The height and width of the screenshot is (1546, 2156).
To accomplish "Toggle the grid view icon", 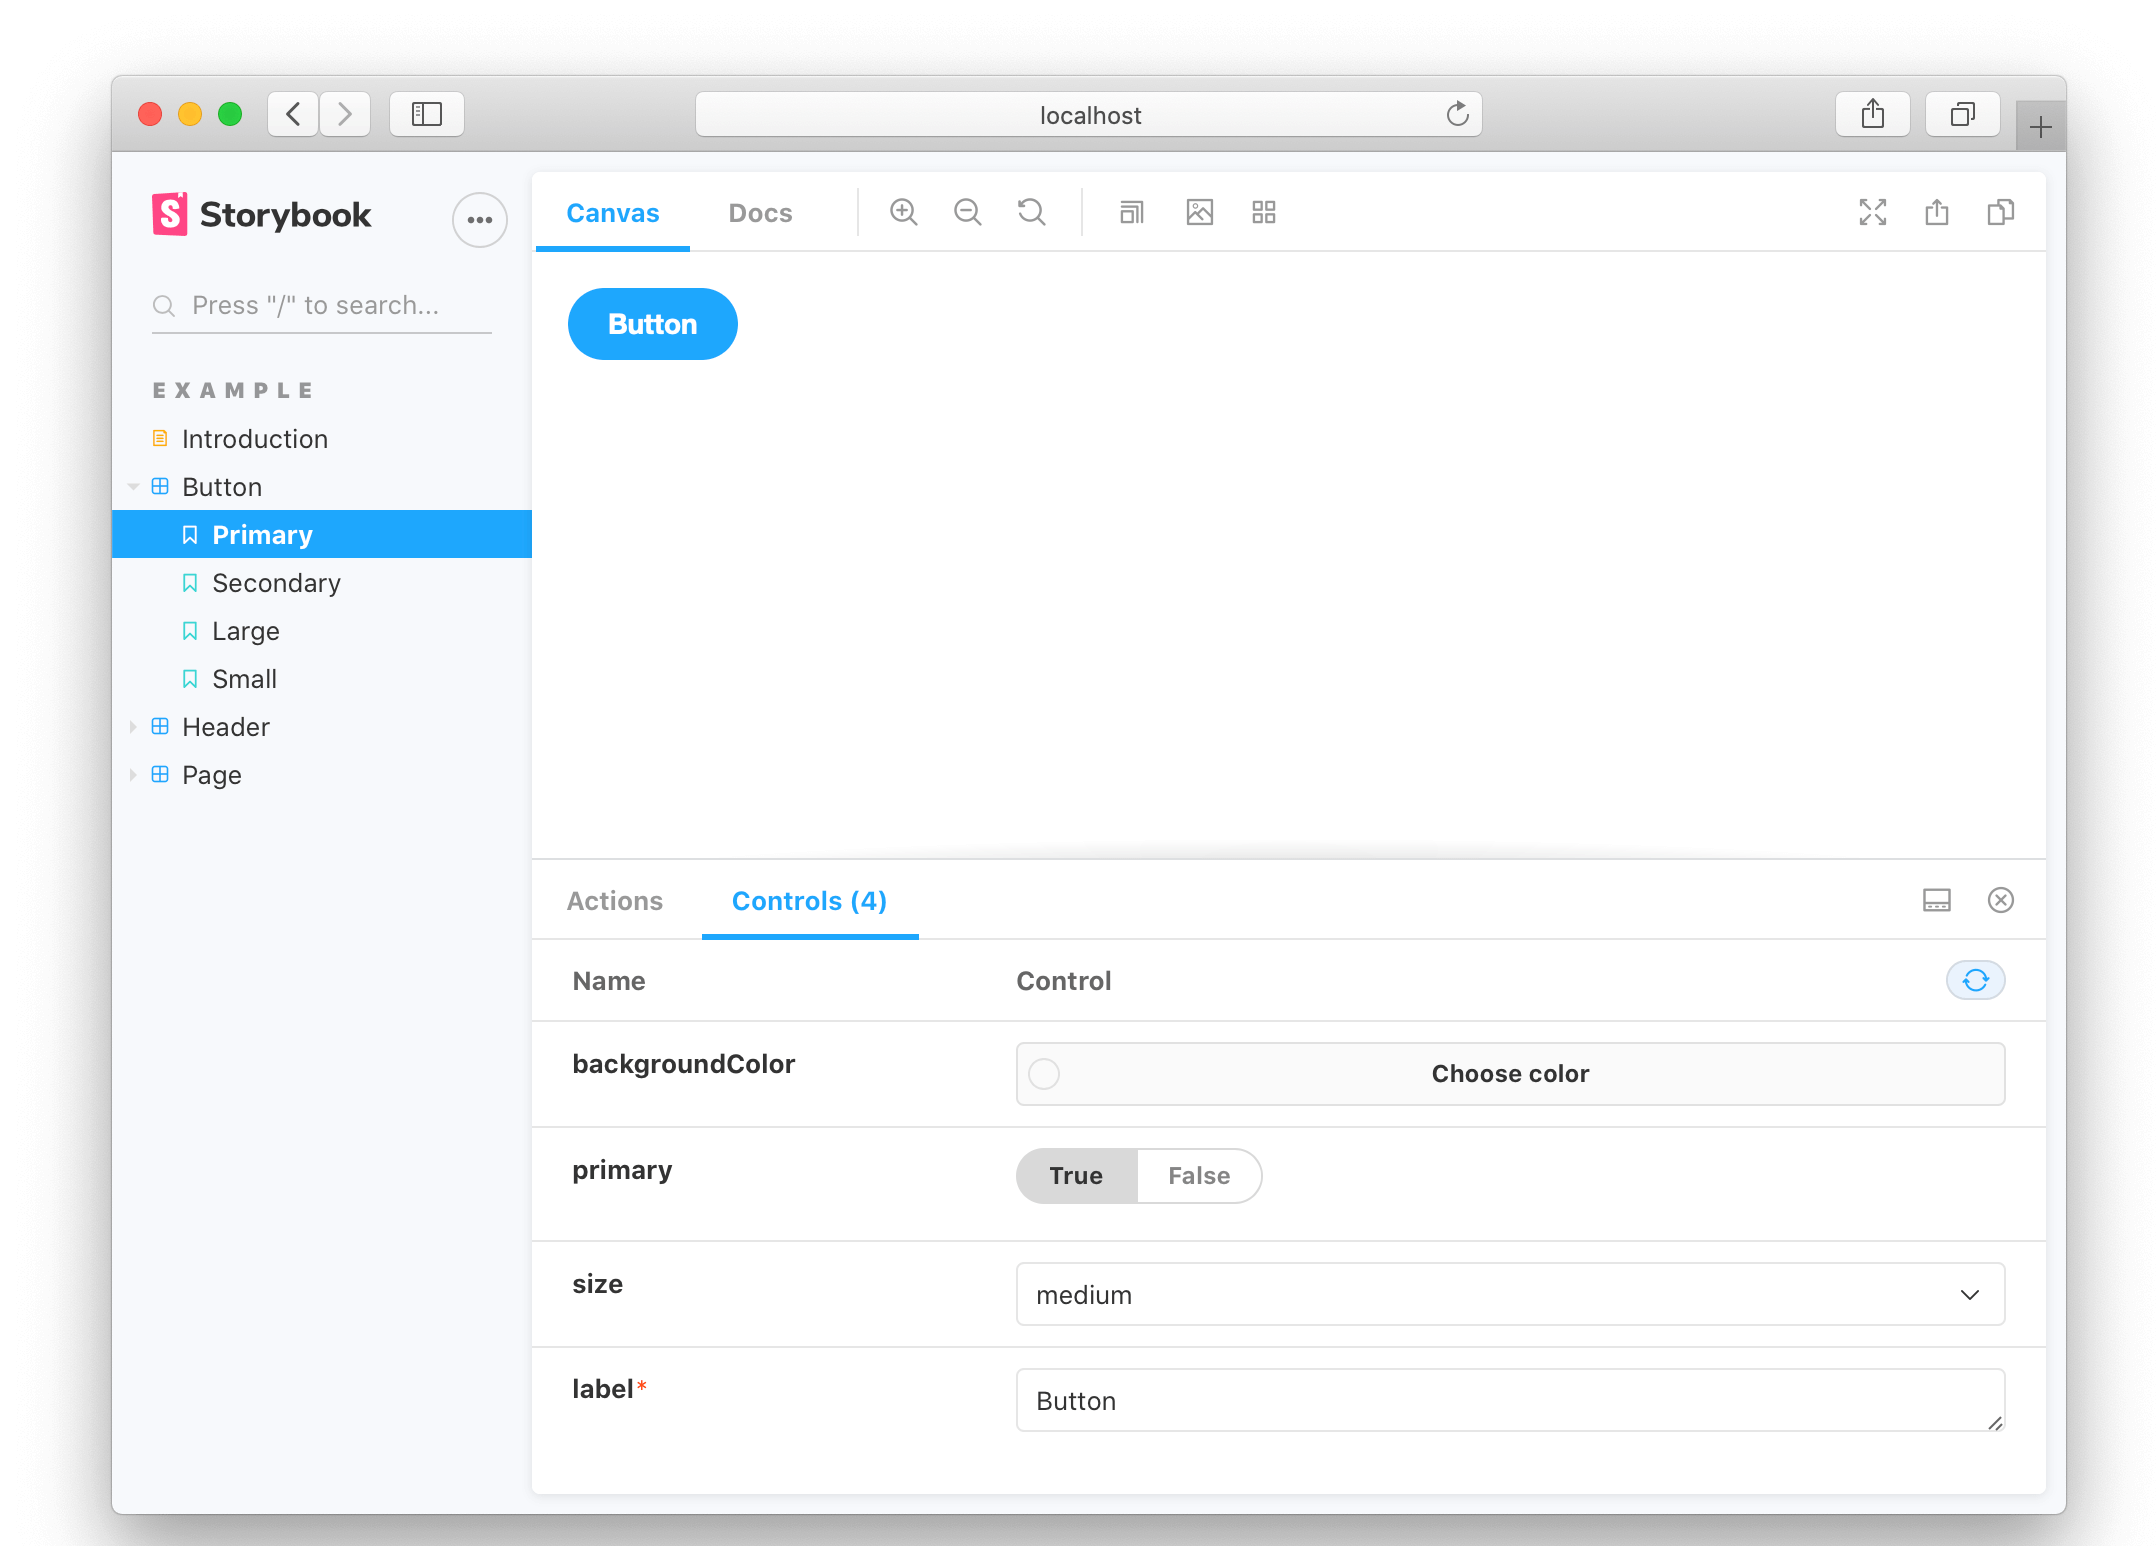I will tap(1264, 212).
